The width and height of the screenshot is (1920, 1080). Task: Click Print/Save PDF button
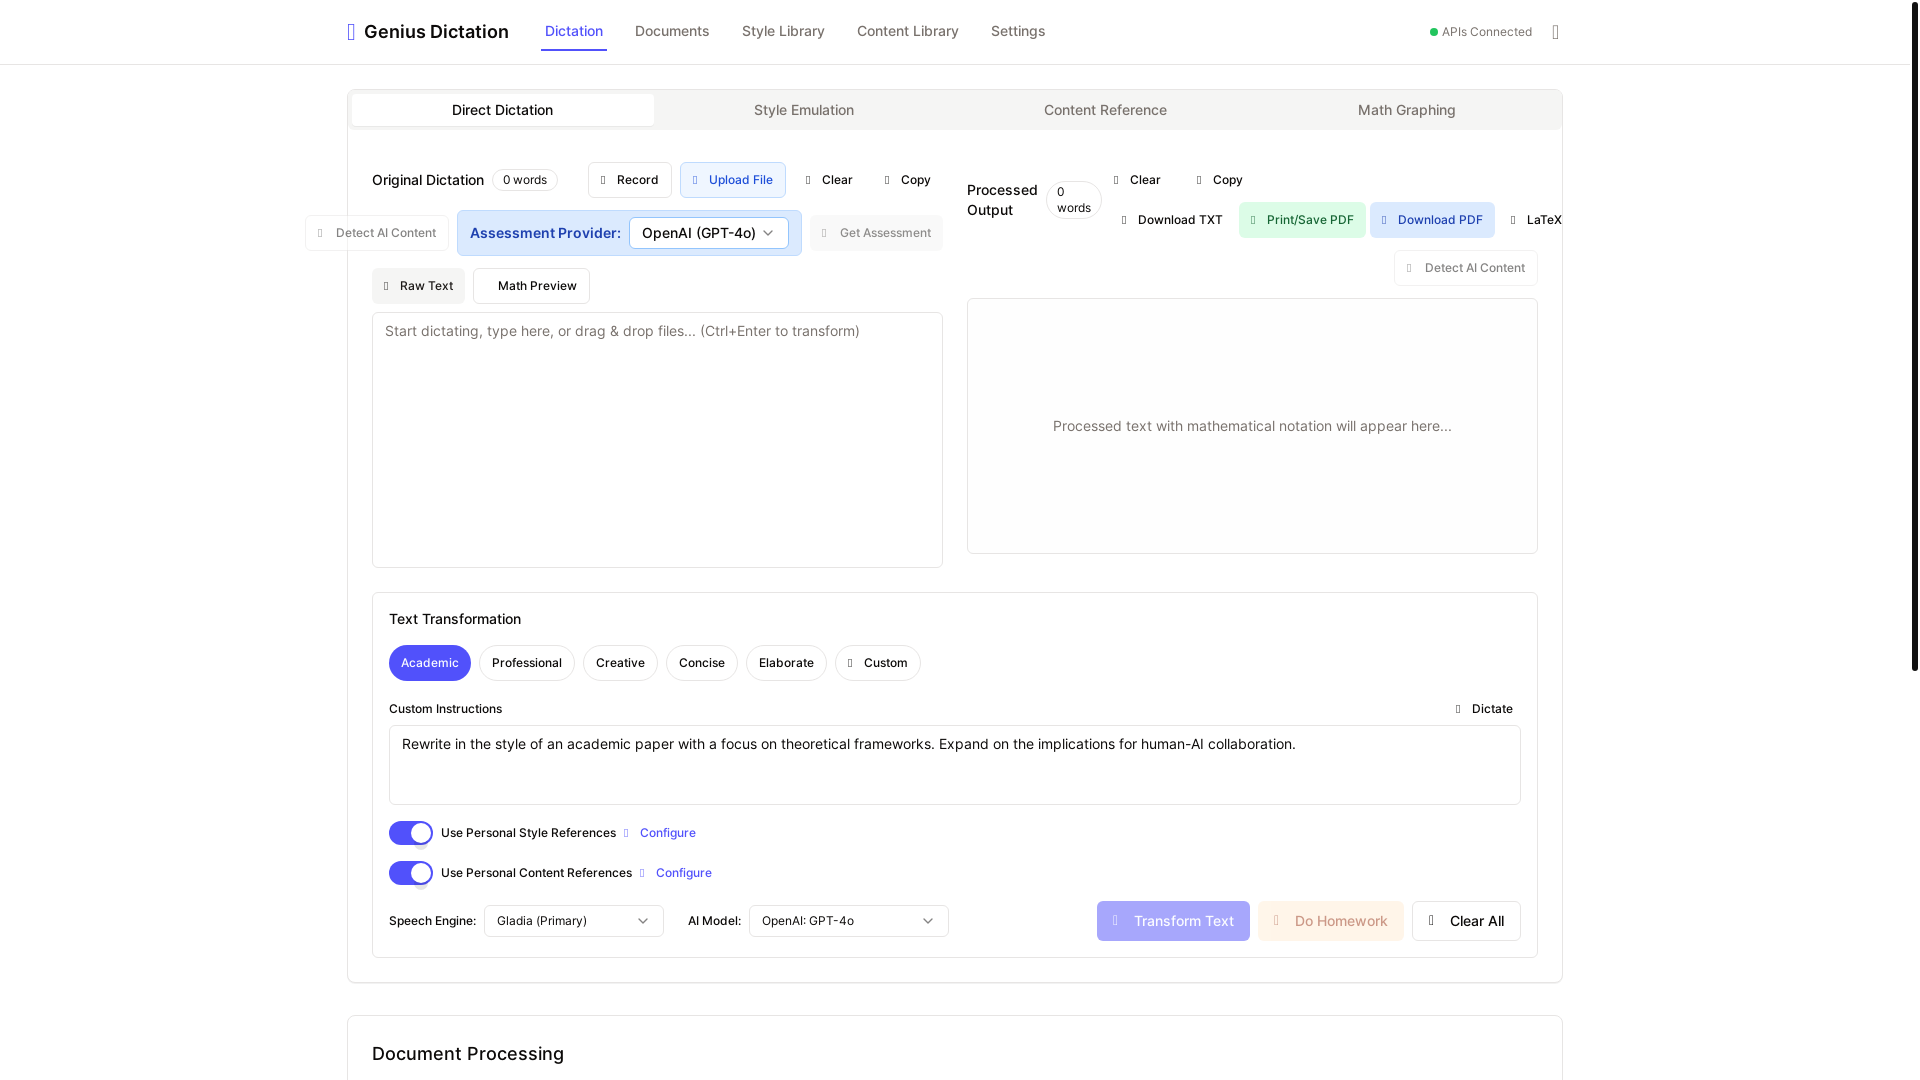1302,220
